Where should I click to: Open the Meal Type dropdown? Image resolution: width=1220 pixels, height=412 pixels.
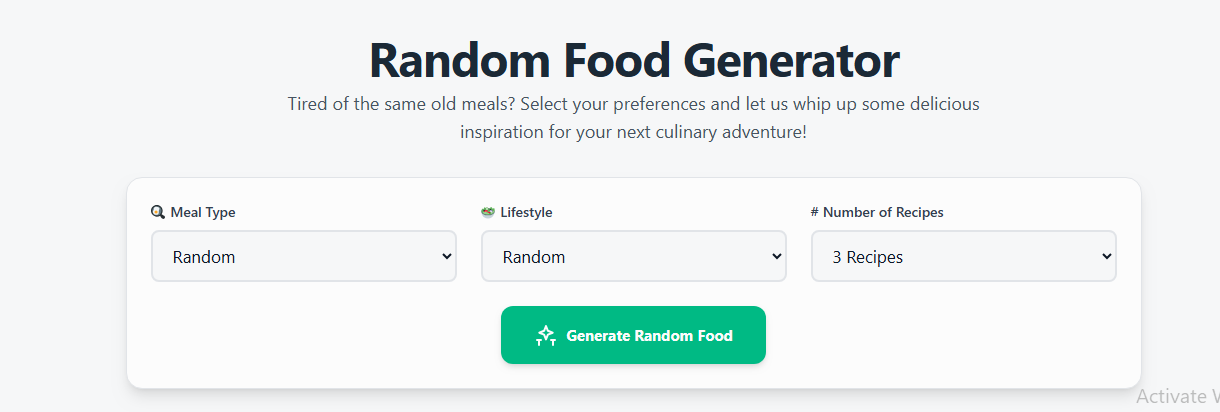click(x=303, y=257)
